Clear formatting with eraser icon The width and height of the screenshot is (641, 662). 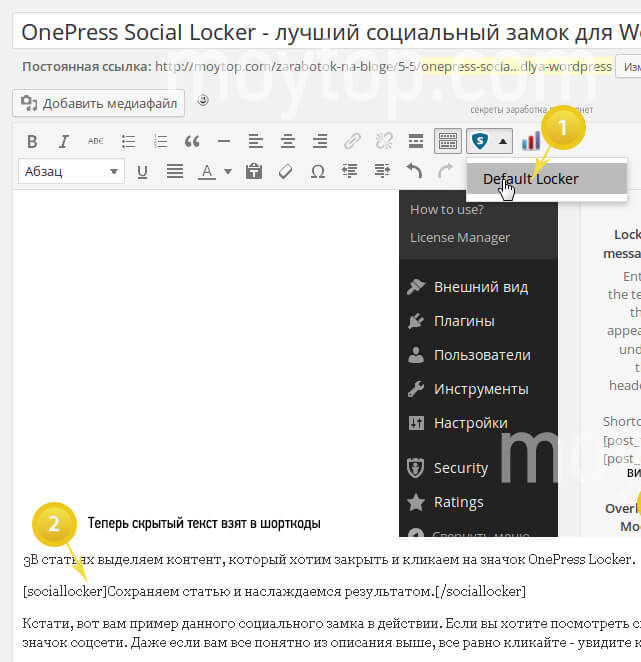(x=286, y=171)
